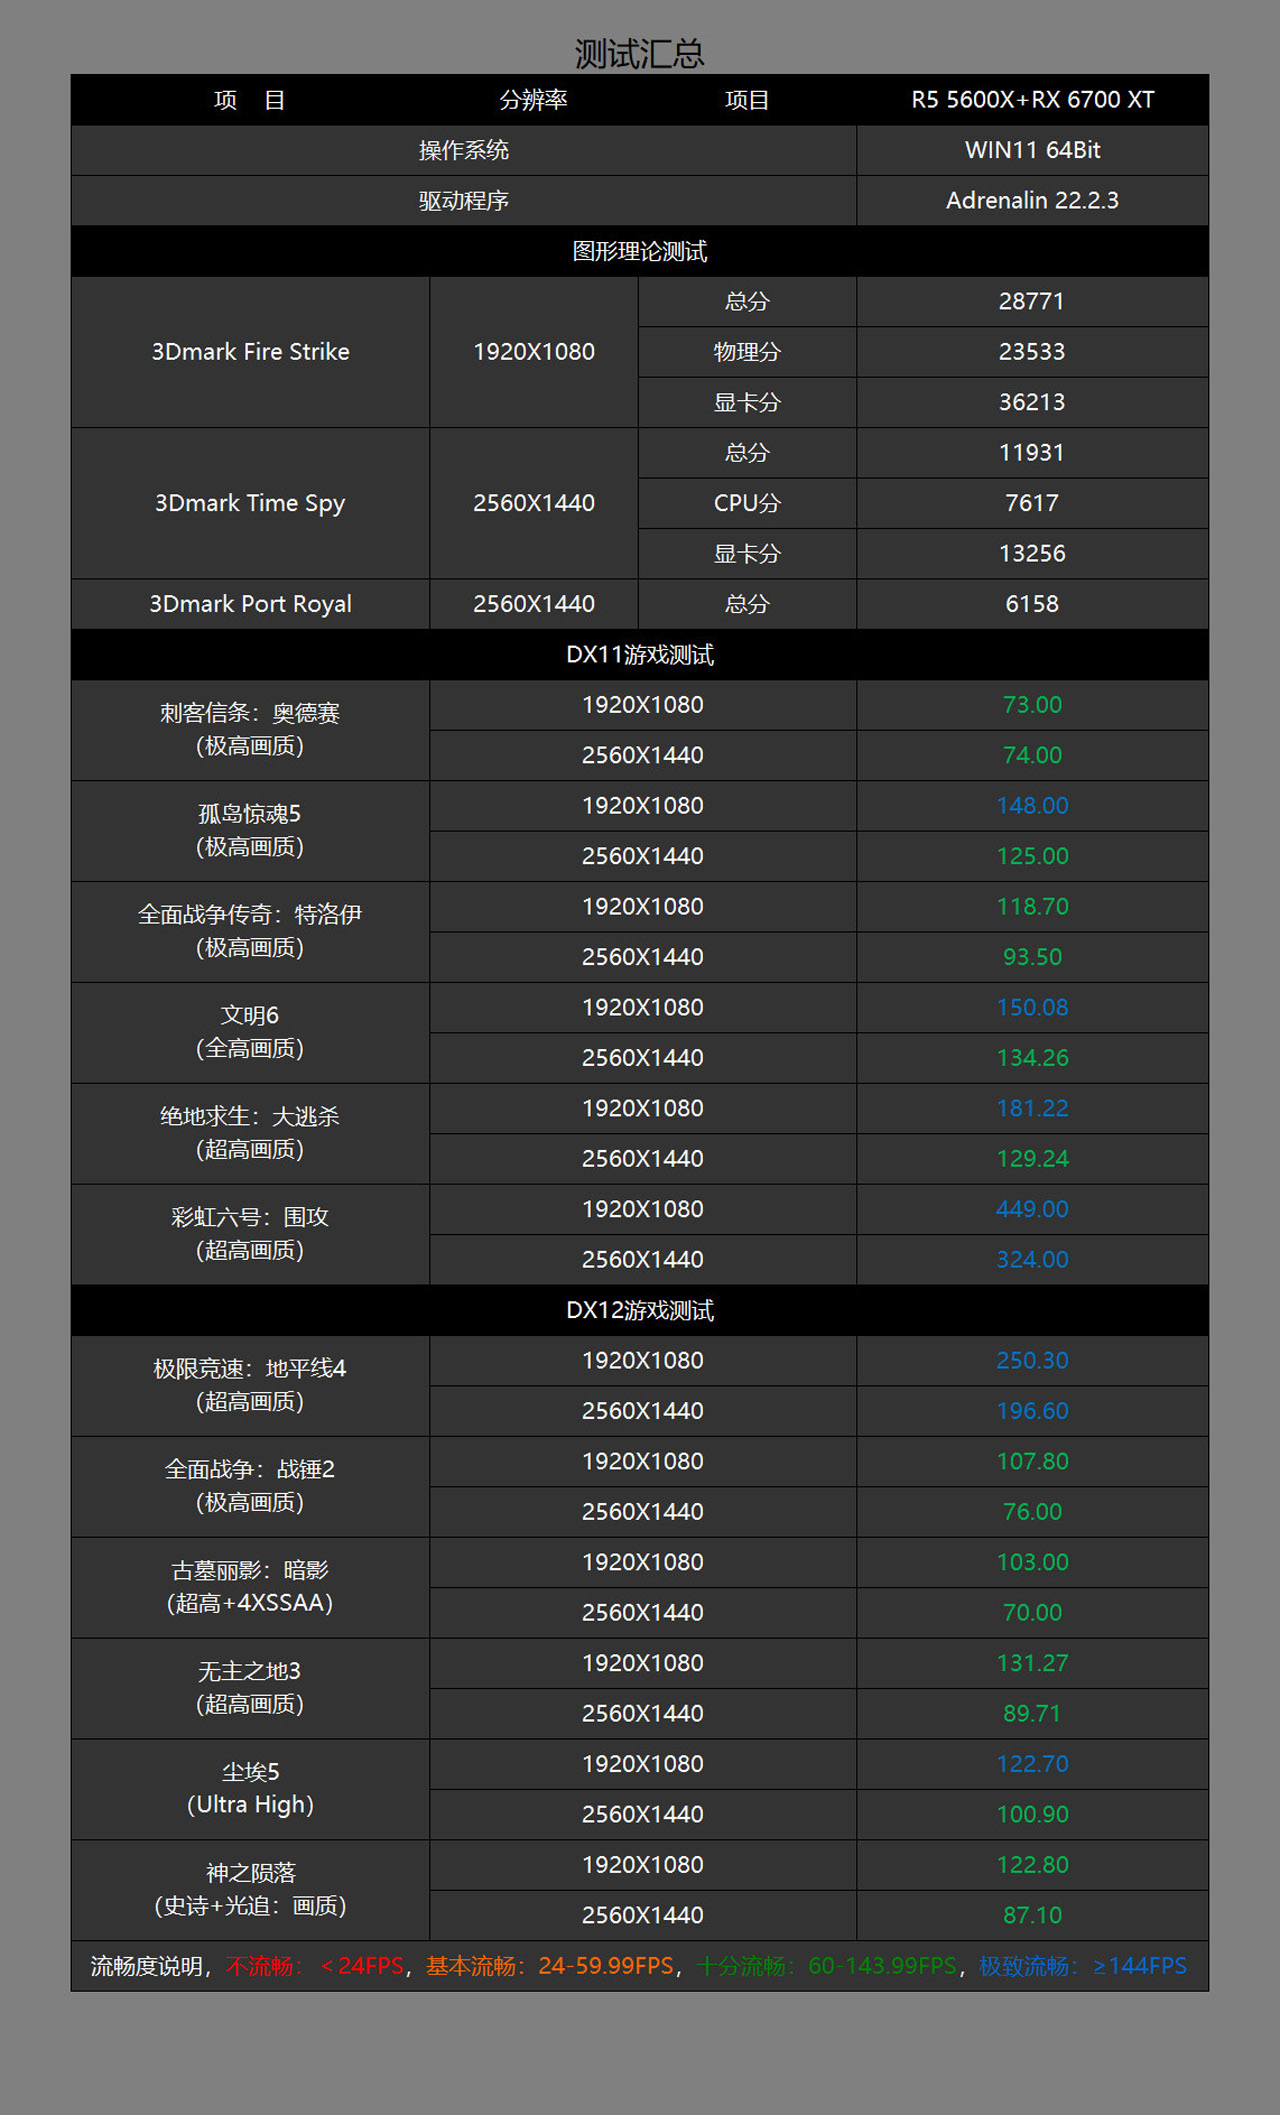Click the DX11游戏测试 section header

(639, 655)
